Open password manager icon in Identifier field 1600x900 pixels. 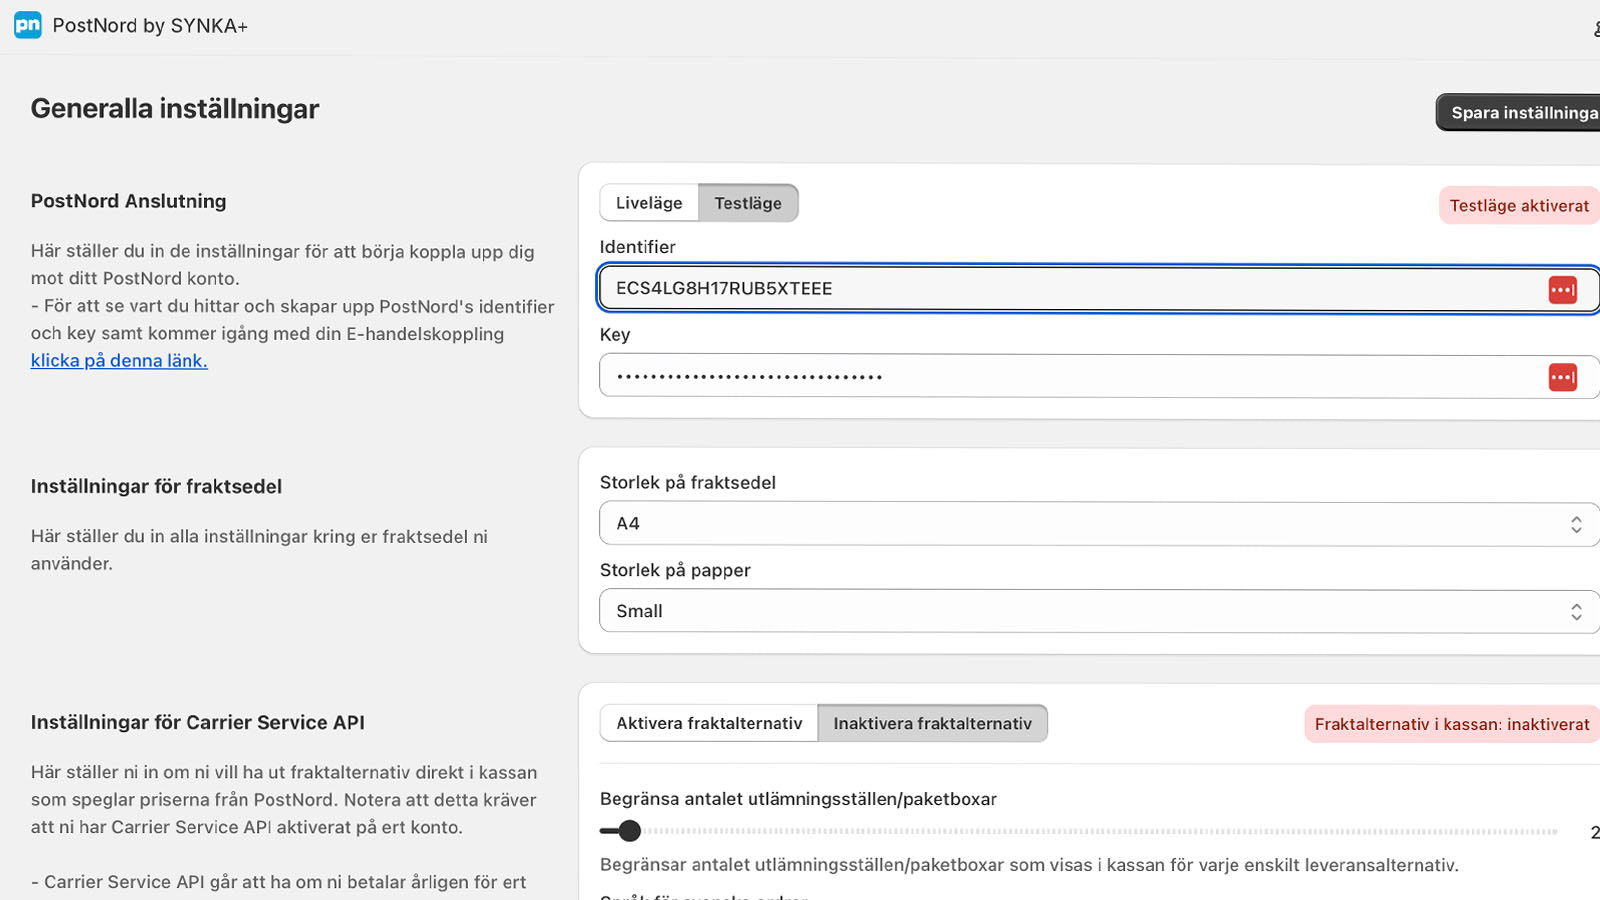(1562, 290)
